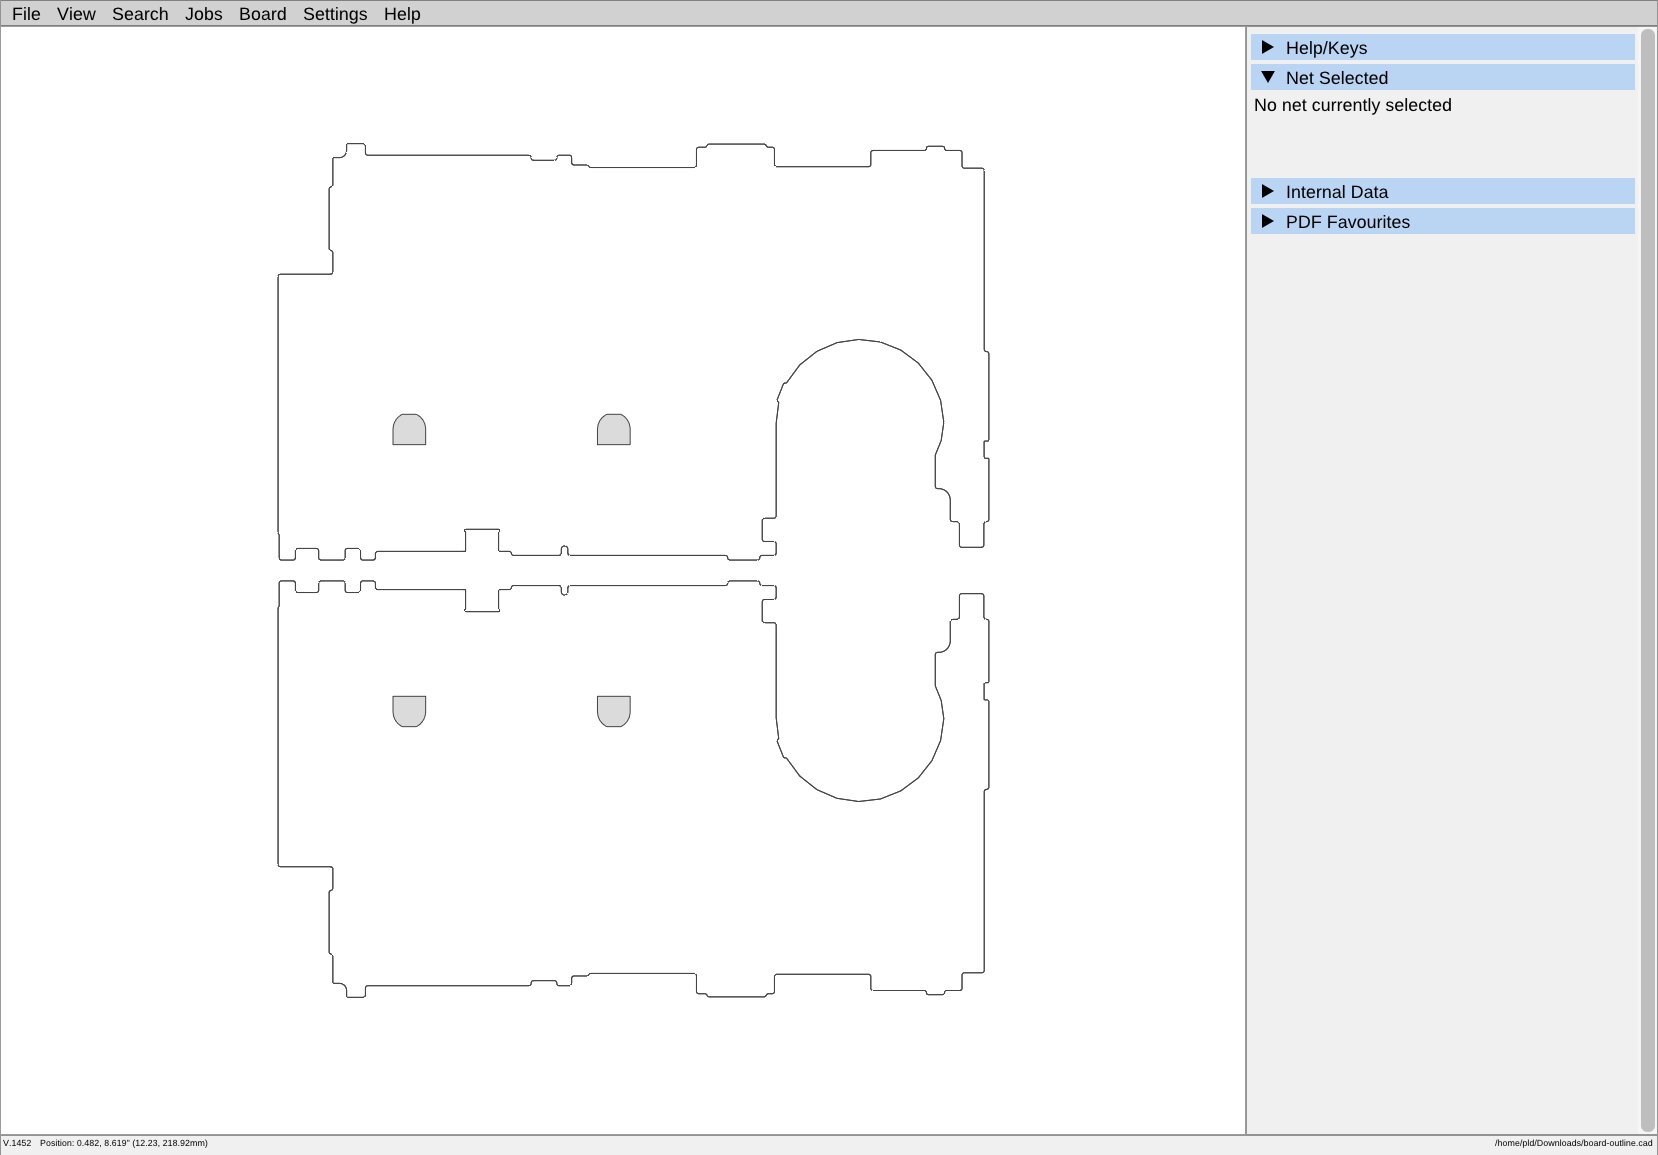Click the arrow icon beside Internal Data
Image resolution: width=1658 pixels, height=1155 pixels.
(1267, 191)
